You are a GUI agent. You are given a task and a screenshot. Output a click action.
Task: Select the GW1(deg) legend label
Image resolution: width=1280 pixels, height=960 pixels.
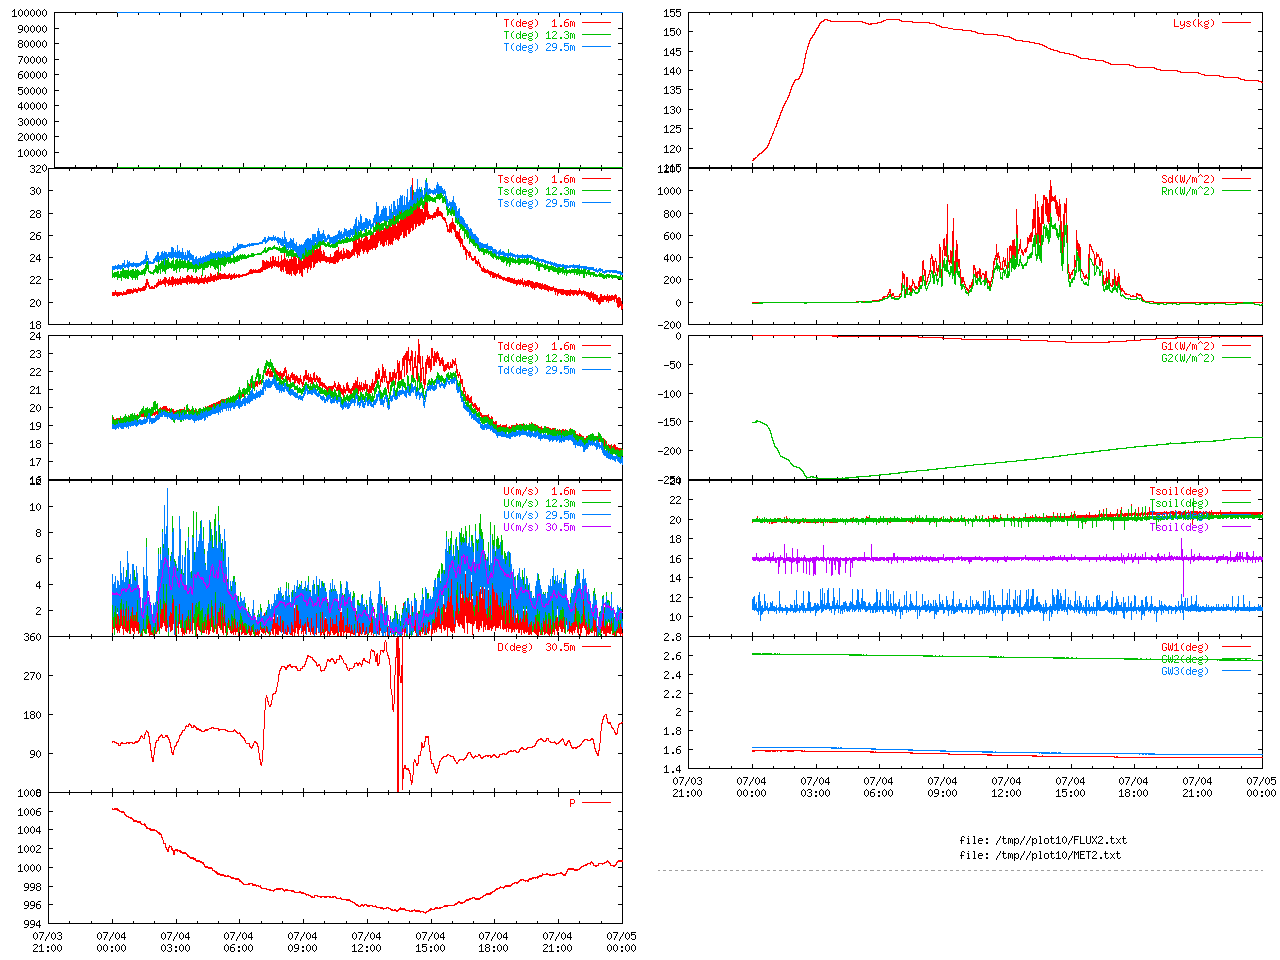1184,647
